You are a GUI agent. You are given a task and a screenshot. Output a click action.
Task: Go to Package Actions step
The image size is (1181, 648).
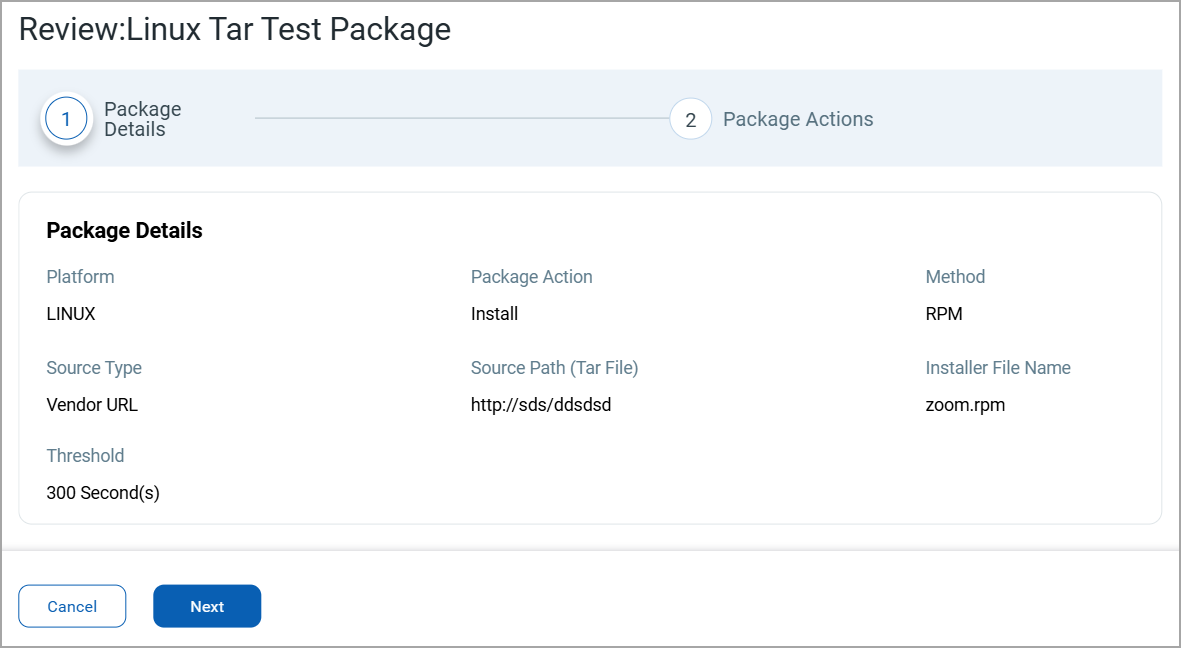pyautogui.click(x=797, y=119)
